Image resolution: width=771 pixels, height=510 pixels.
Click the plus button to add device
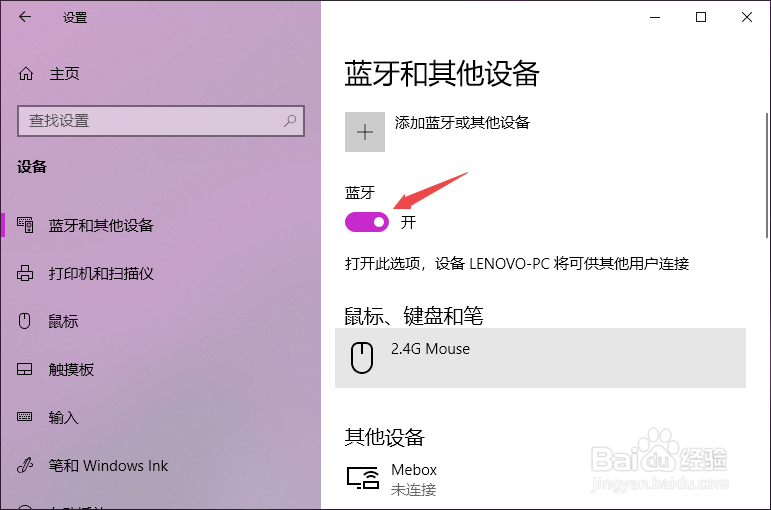(x=365, y=132)
